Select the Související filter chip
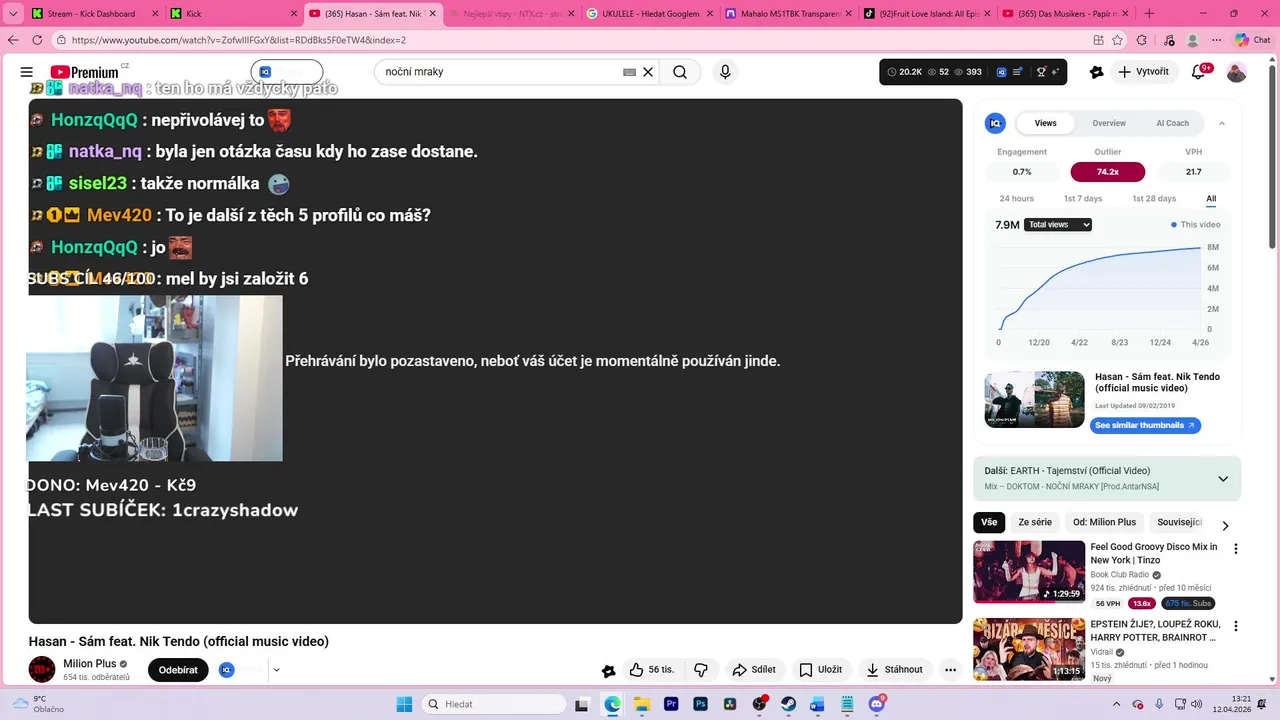1280x720 pixels. [x=1179, y=522]
